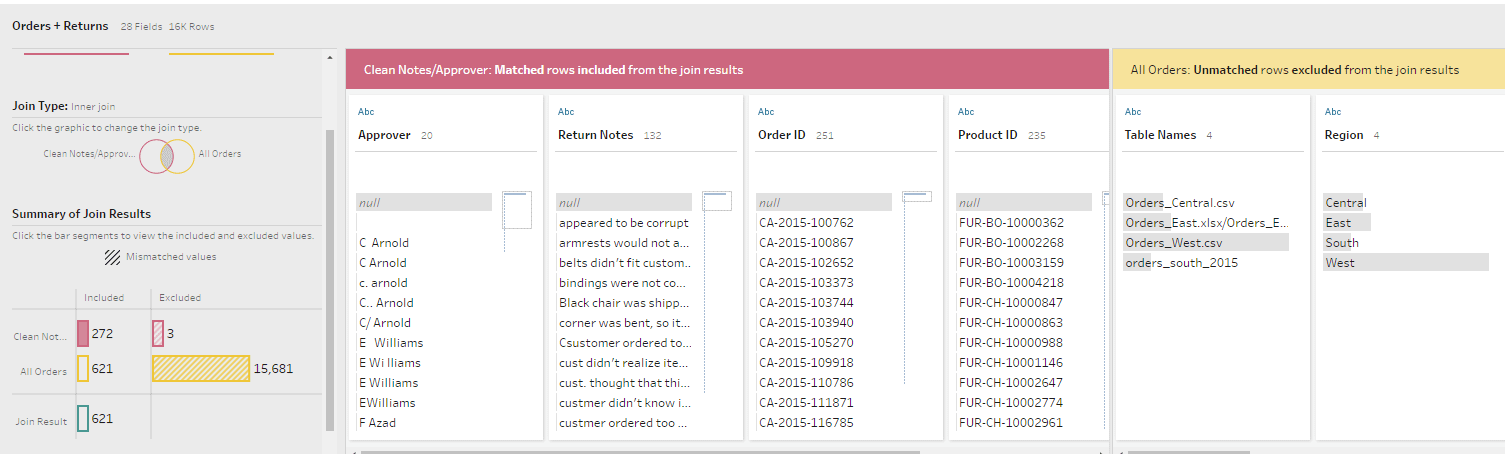Click the left panel vertical scrollbar
The height and width of the screenshot is (454, 1505).
(330, 280)
